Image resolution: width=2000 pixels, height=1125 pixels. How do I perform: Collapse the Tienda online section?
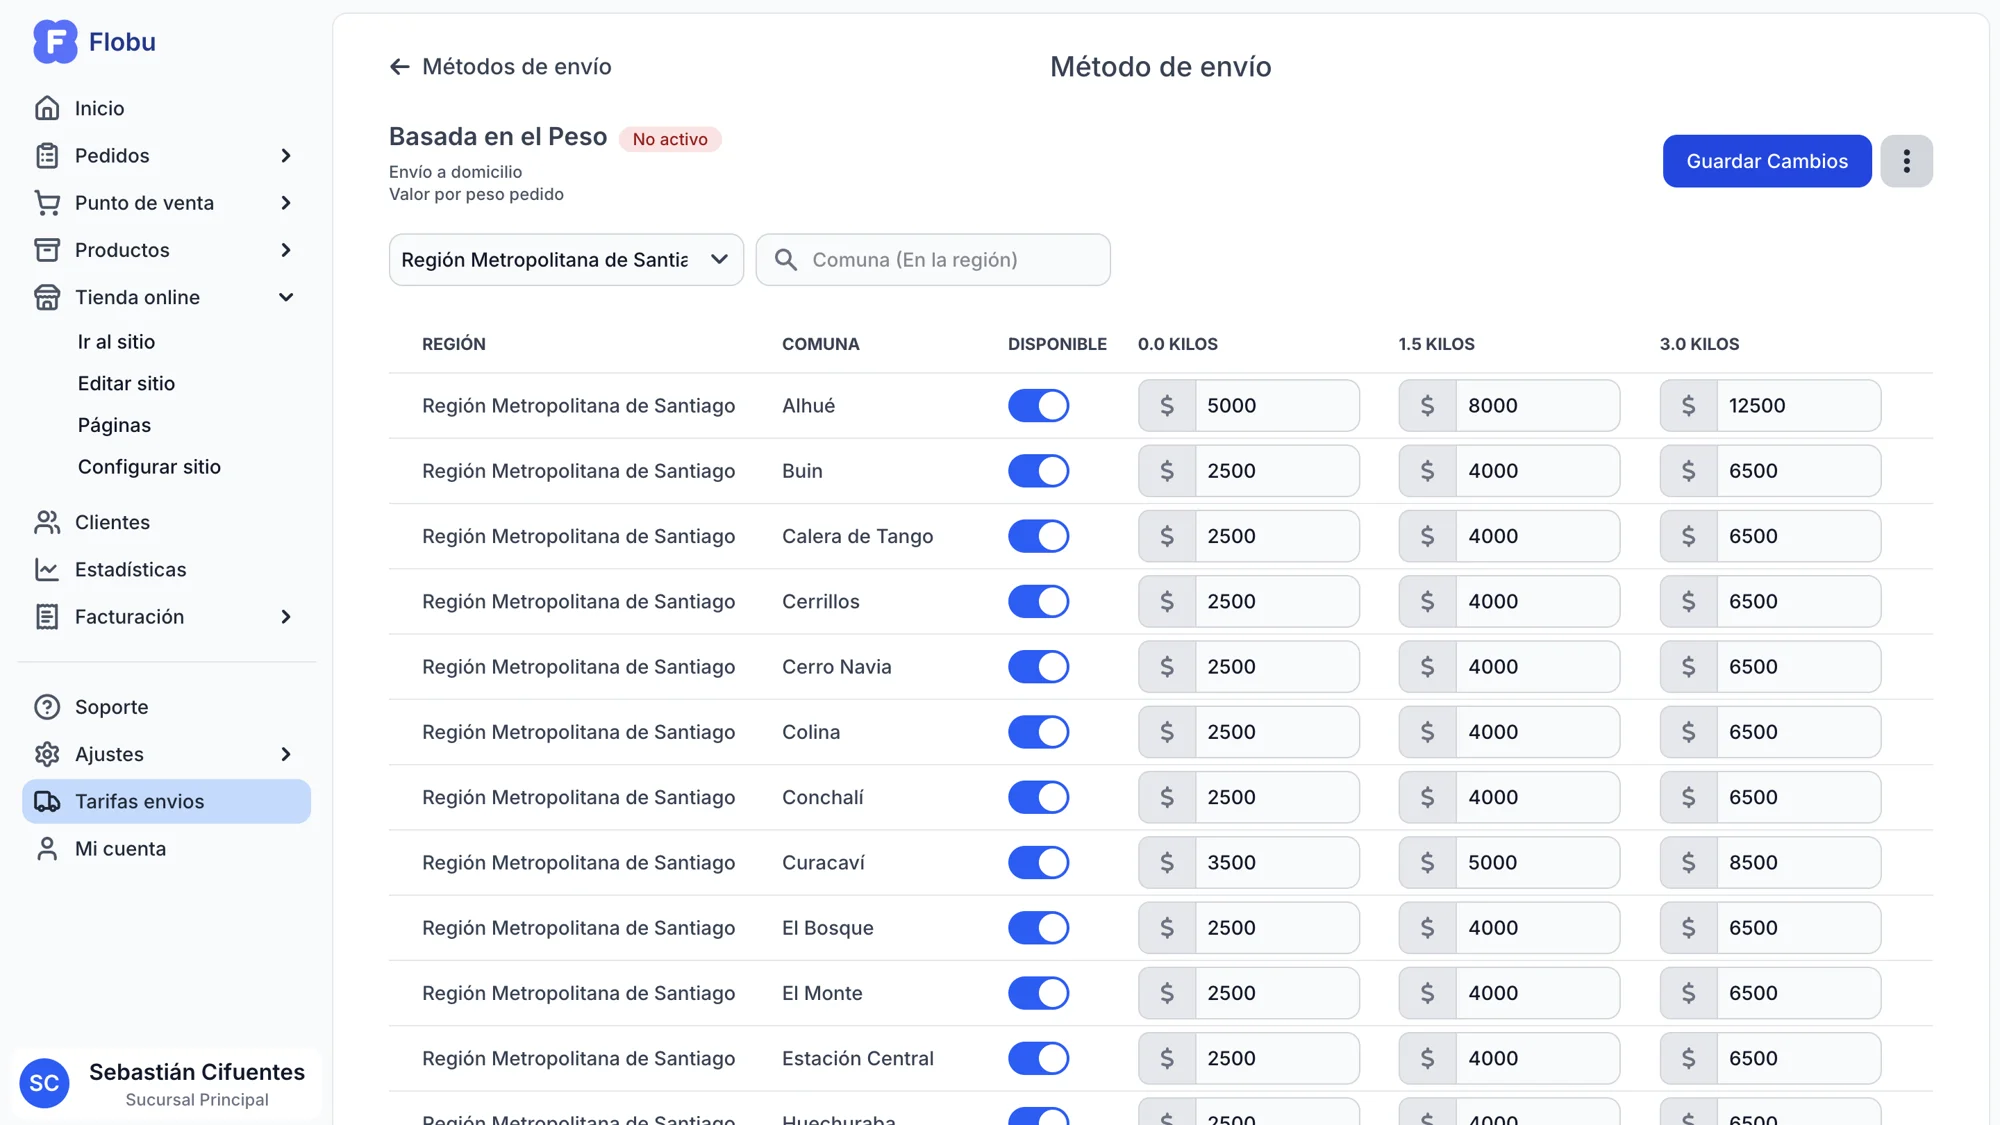click(x=286, y=297)
